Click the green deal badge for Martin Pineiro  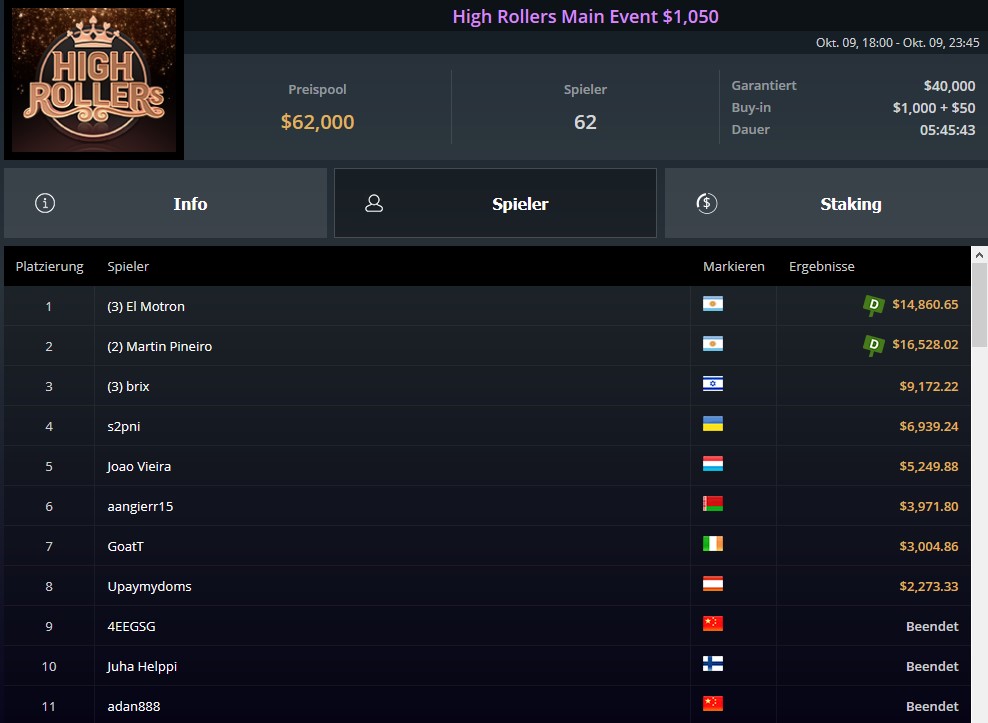[873, 345]
